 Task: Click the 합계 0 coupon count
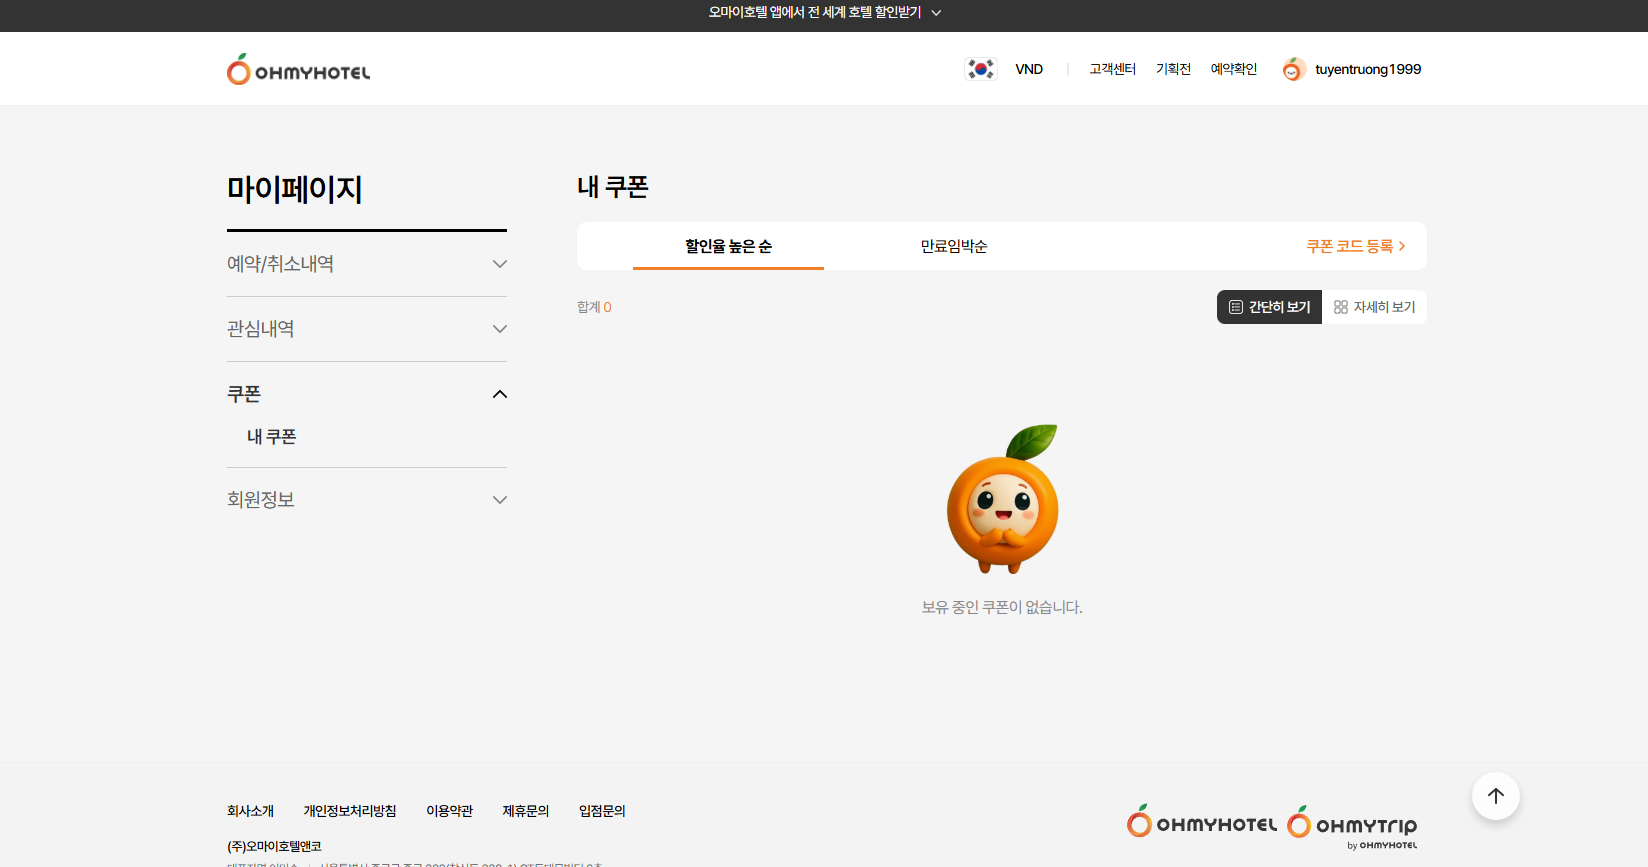click(x=594, y=307)
